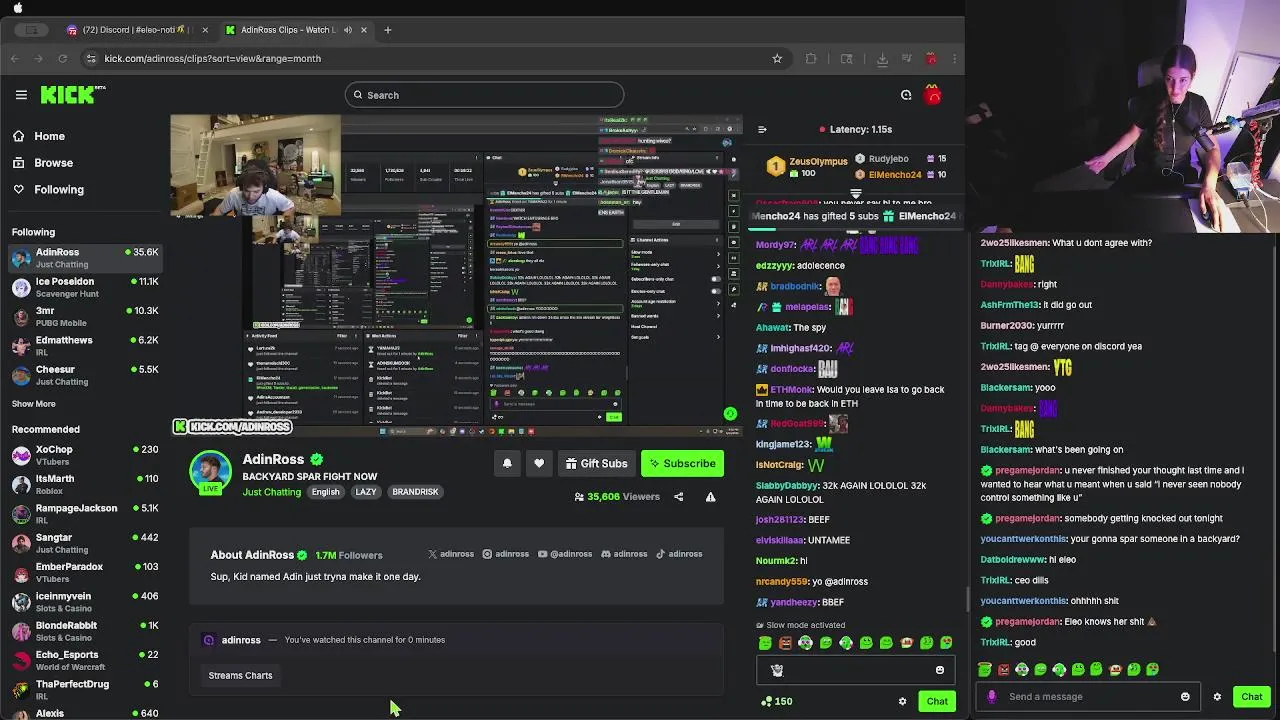Focus the Kick Search box

tap(485, 95)
